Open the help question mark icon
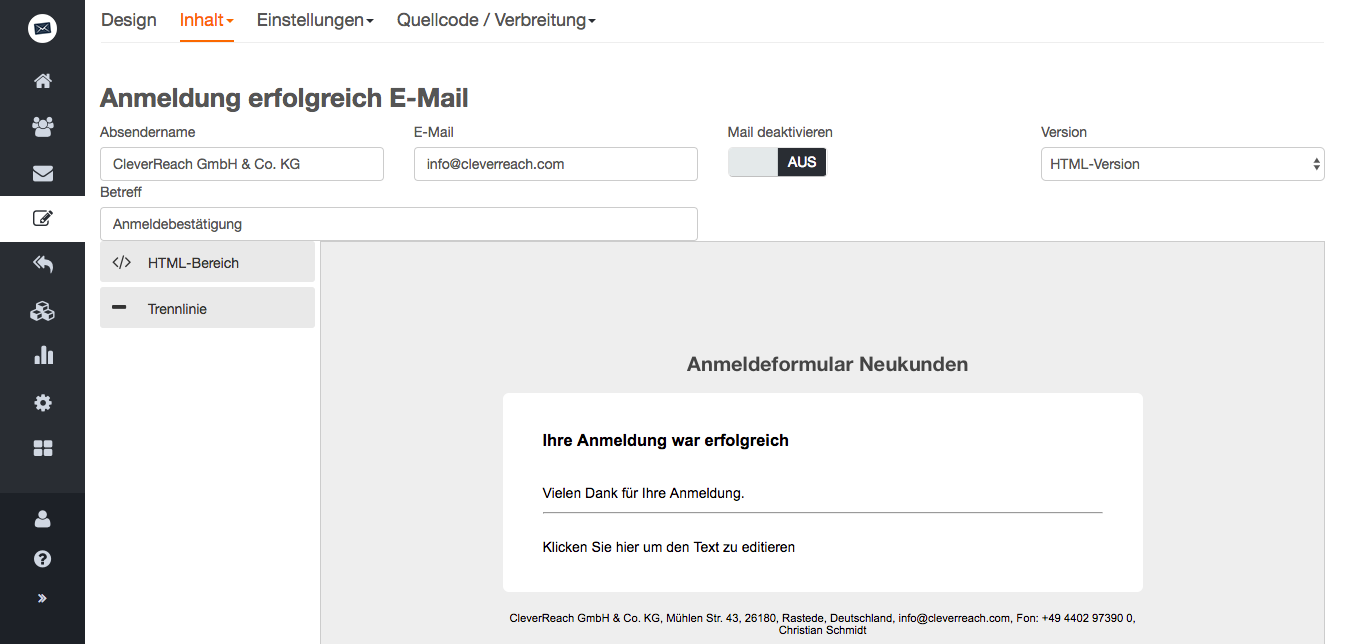The height and width of the screenshot is (644, 1361). pyautogui.click(x=42, y=559)
